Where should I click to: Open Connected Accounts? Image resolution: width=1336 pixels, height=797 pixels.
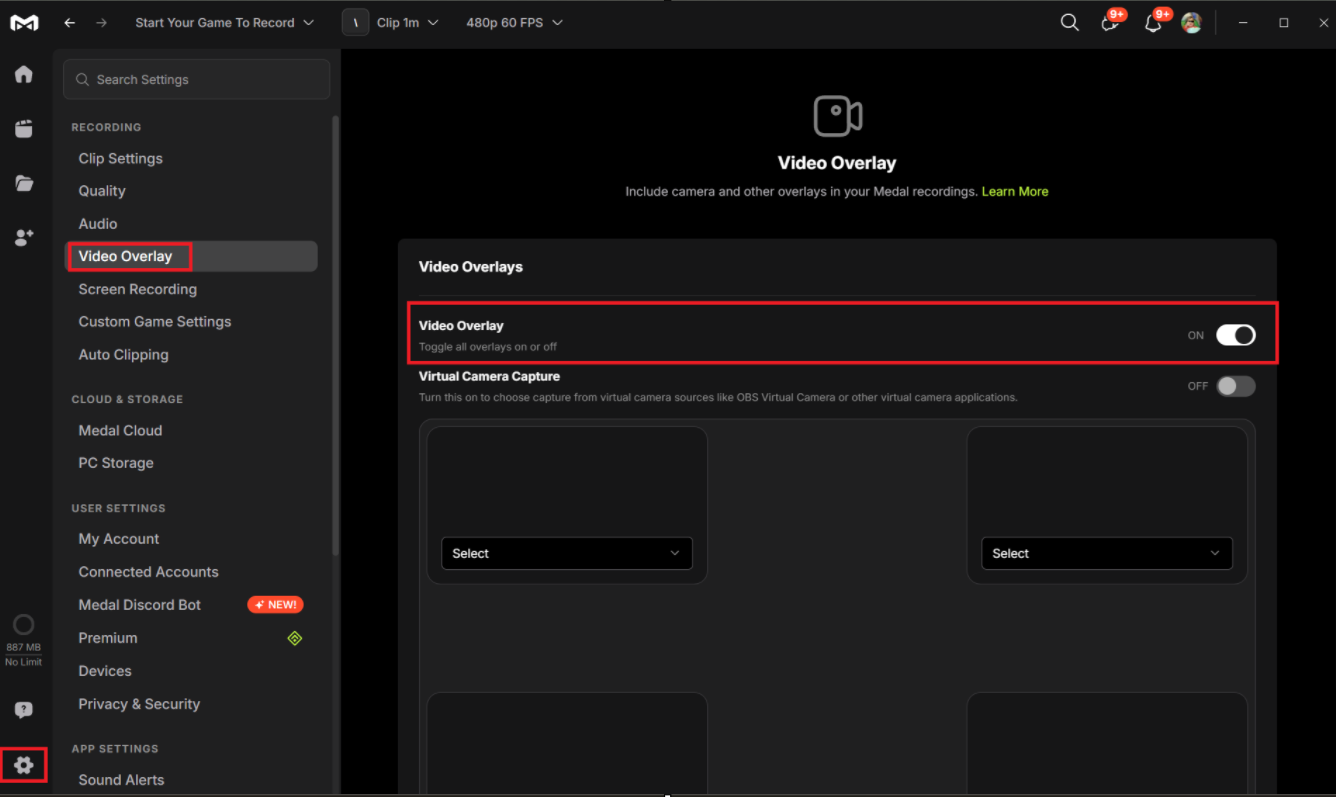191,572
